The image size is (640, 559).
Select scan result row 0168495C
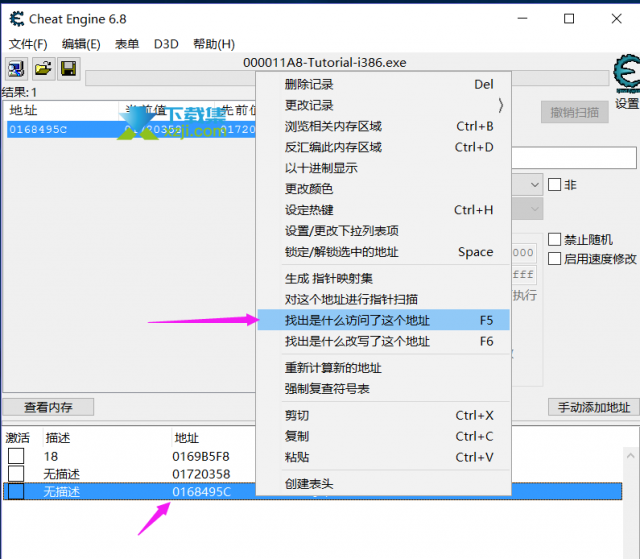click(x=131, y=130)
